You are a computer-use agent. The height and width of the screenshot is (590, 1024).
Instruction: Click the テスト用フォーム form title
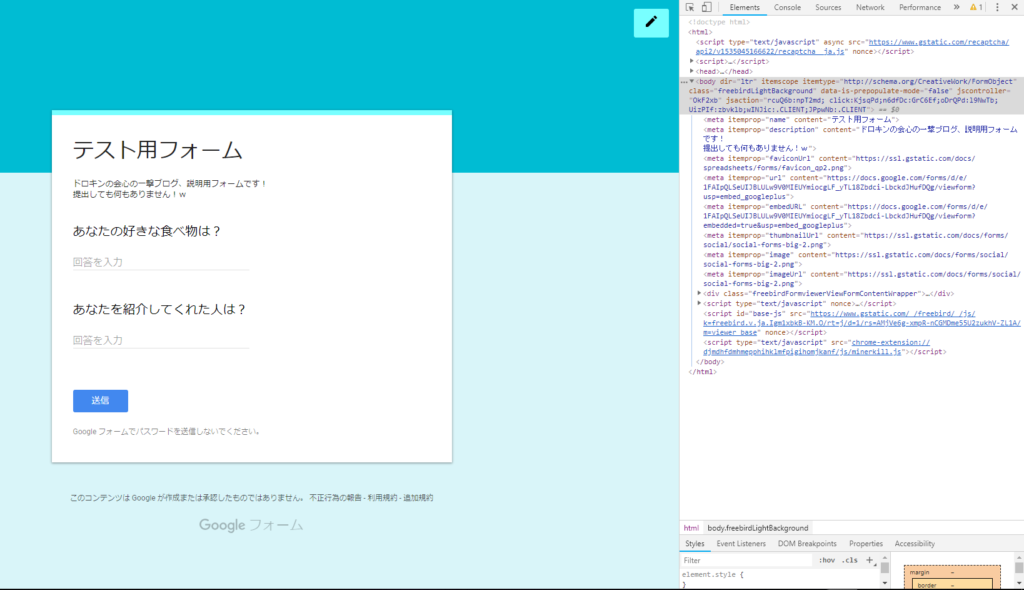[x=157, y=150]
